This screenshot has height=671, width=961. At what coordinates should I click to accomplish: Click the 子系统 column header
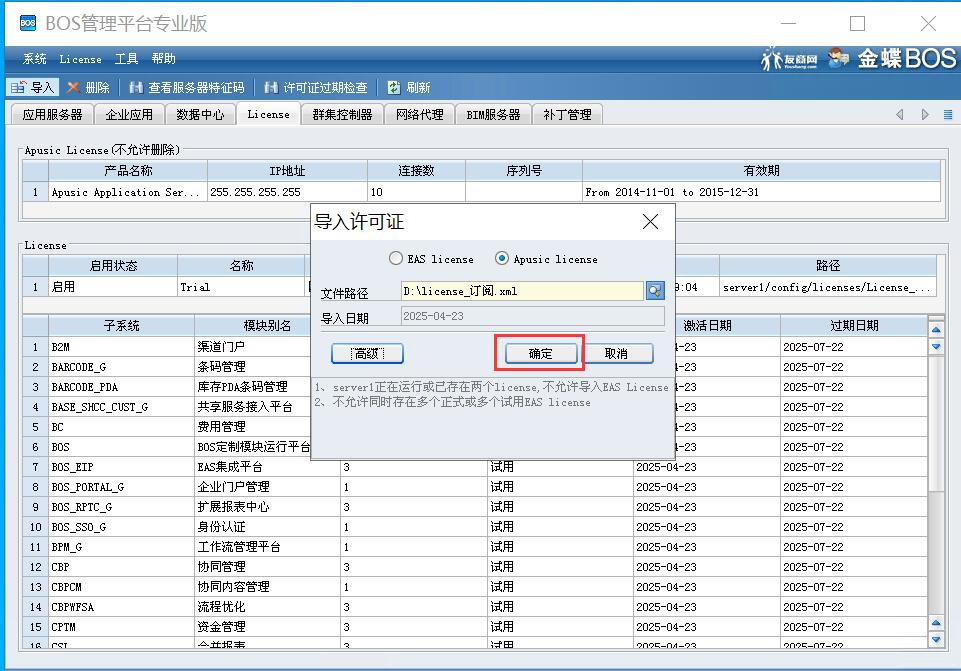point(121,326)
